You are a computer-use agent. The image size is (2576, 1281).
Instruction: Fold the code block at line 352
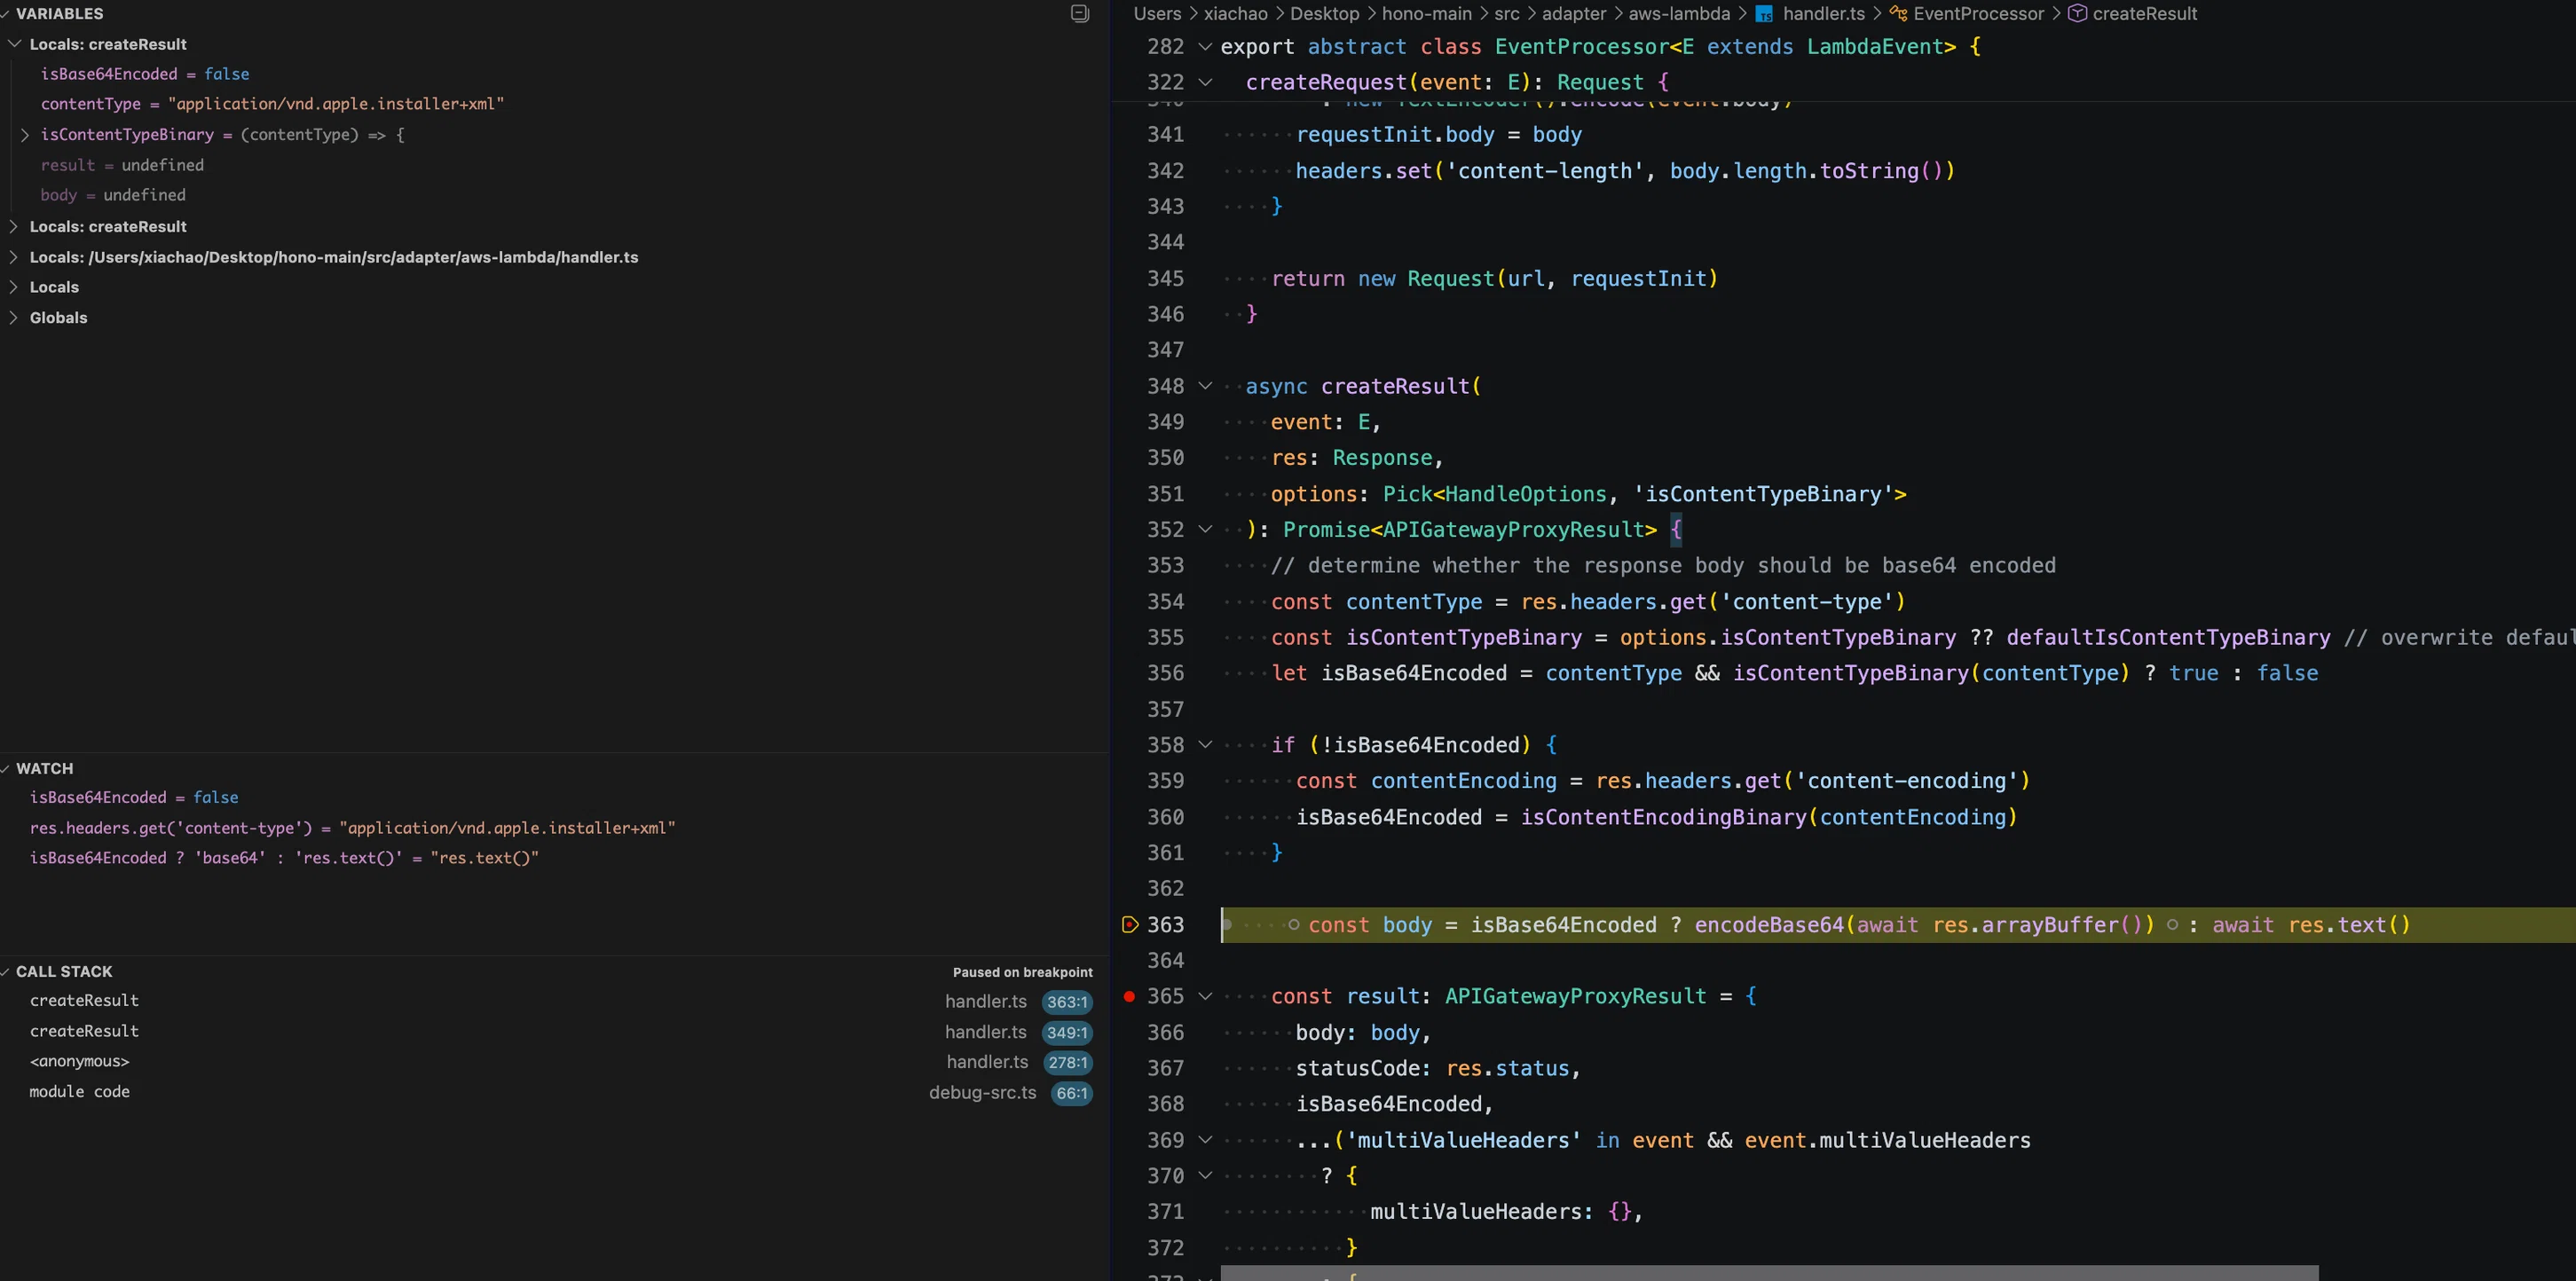(1205, 529)
